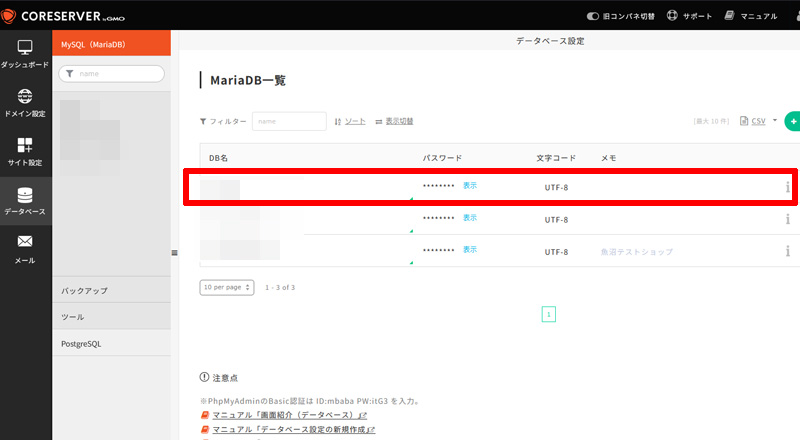
Task: Open the 10 per page selector
Action: pos(227,287)
